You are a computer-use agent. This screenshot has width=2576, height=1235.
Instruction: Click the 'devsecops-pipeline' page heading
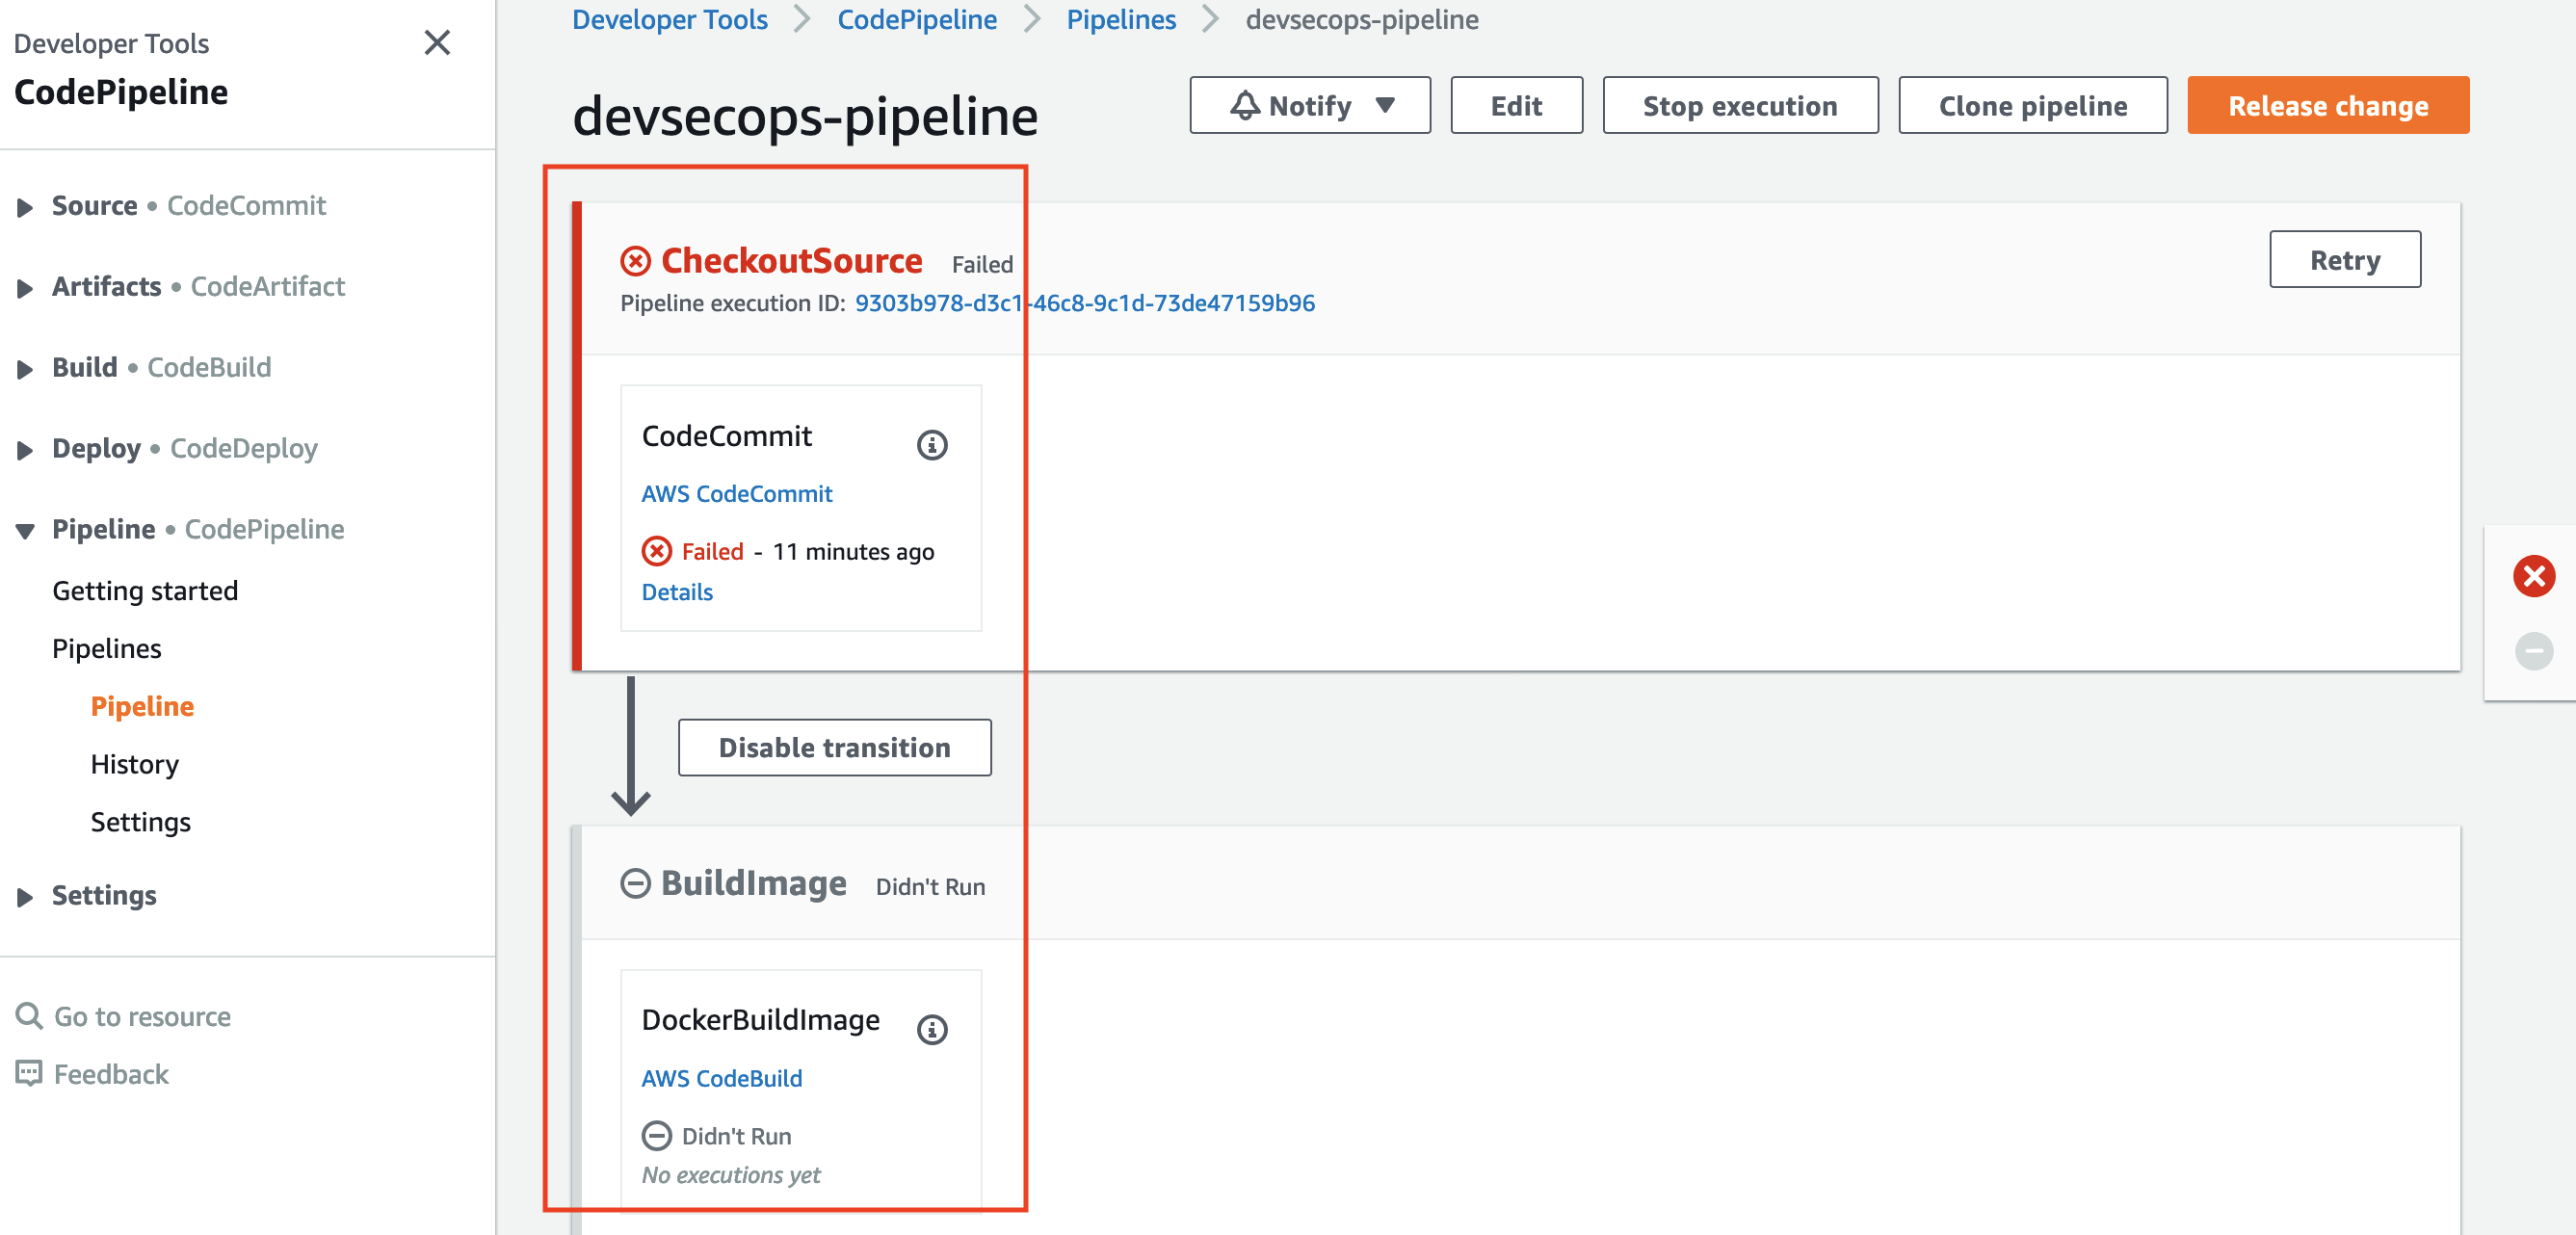pos(805,116)
